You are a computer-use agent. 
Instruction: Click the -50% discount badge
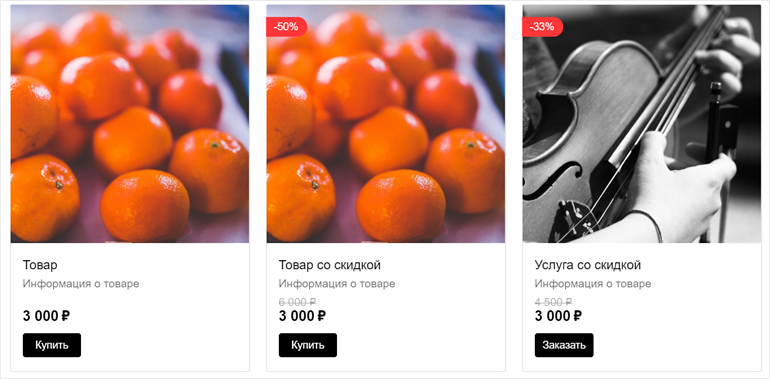coord(287,27)
